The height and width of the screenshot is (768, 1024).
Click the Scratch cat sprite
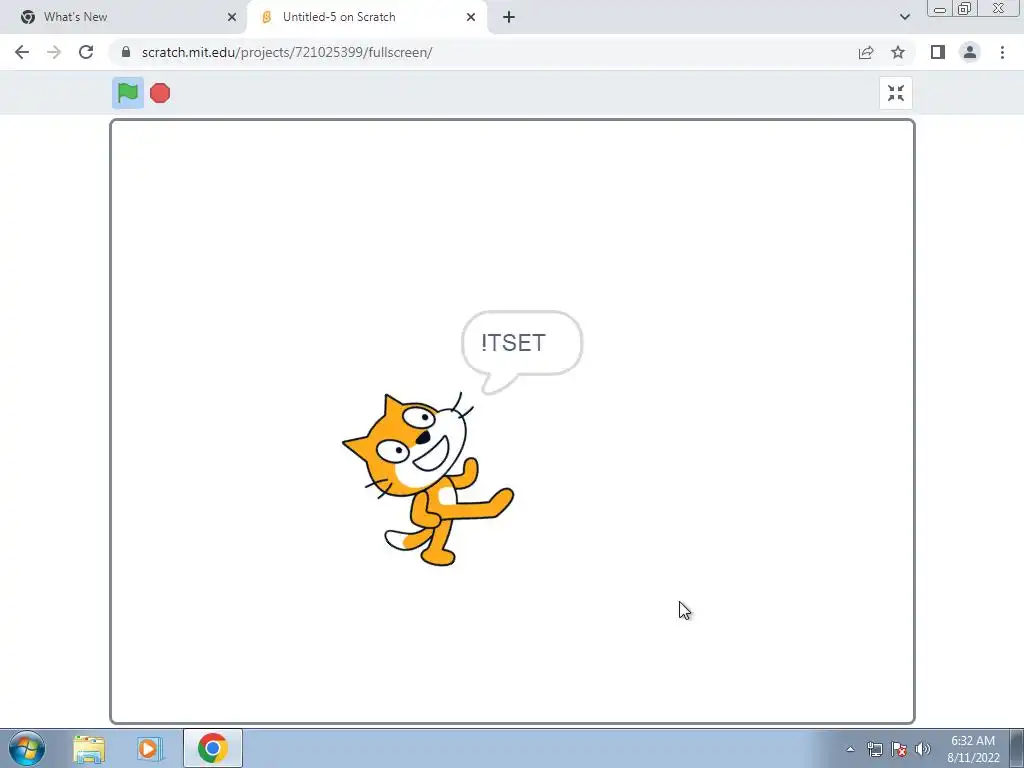(428, 479)
